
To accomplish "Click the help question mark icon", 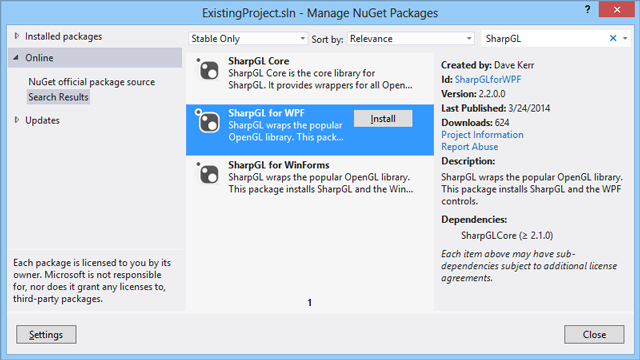I will click(x=587, y=9).
